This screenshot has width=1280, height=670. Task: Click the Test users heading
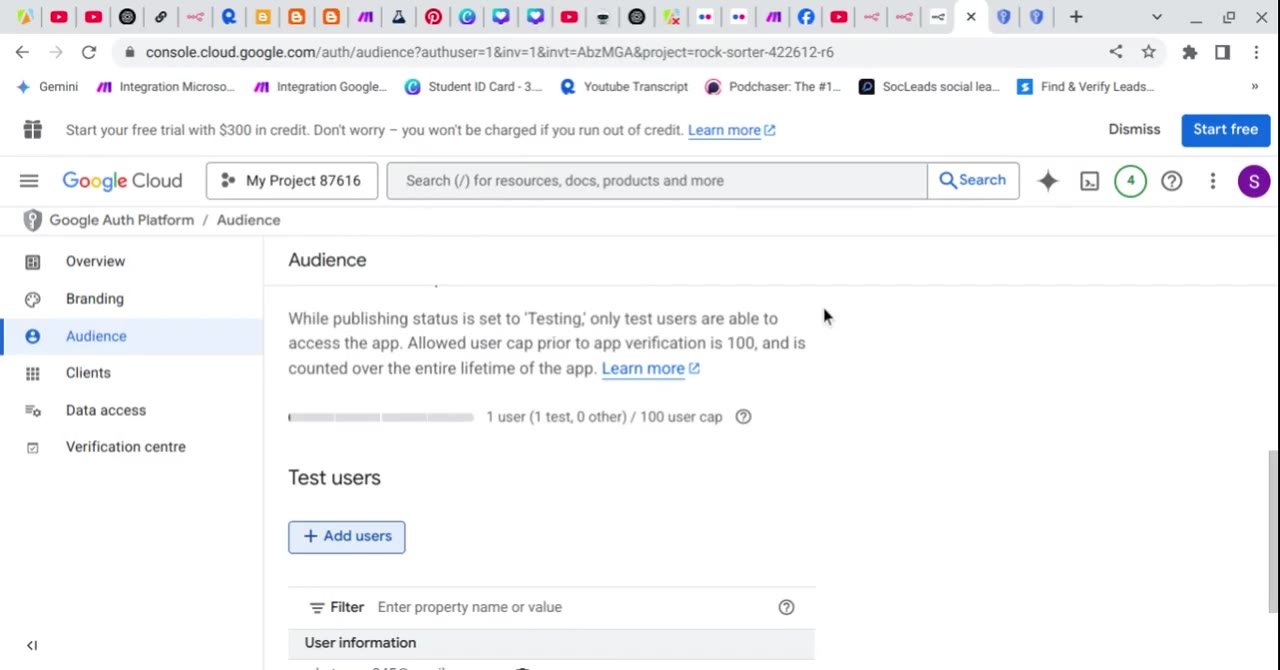(x=334, y=478)
